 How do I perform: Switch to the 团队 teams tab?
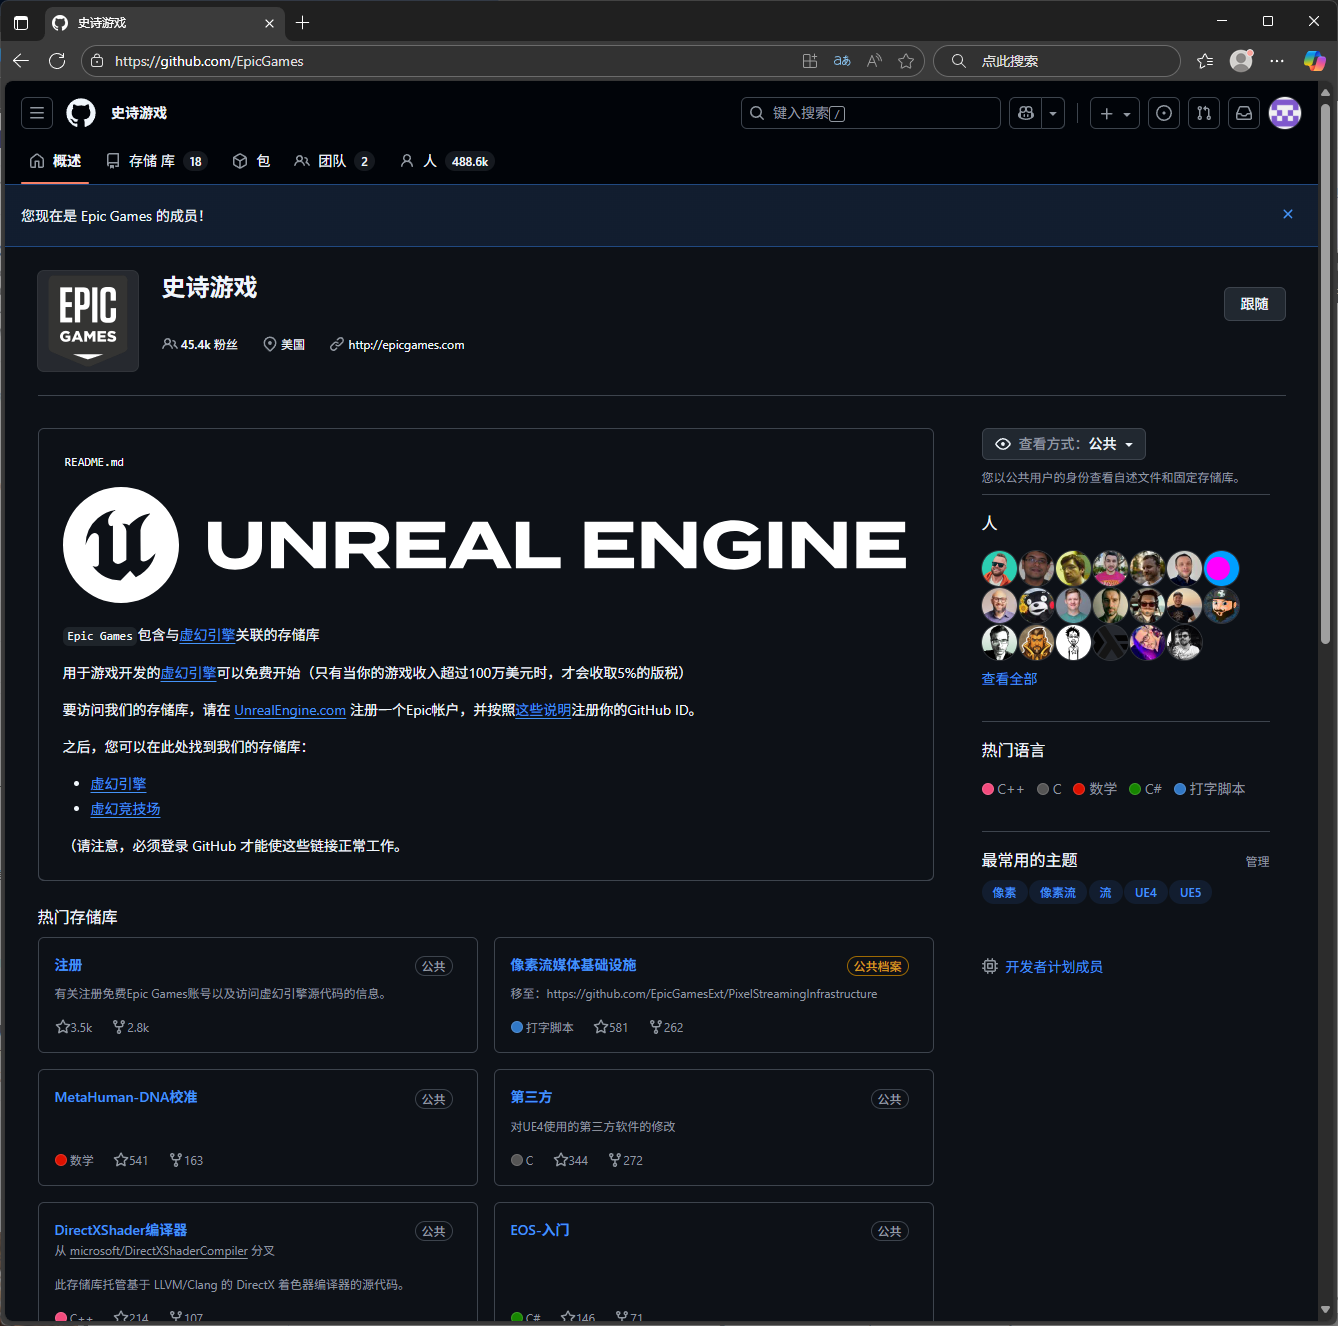tap(334, 161)
